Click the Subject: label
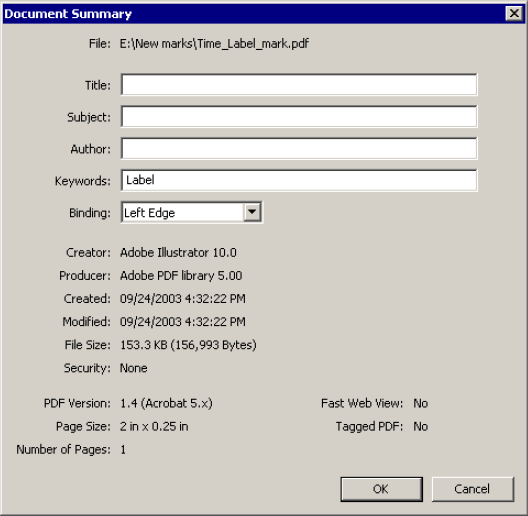The width and height of the screenshot is (528, 516). (89, 117)
